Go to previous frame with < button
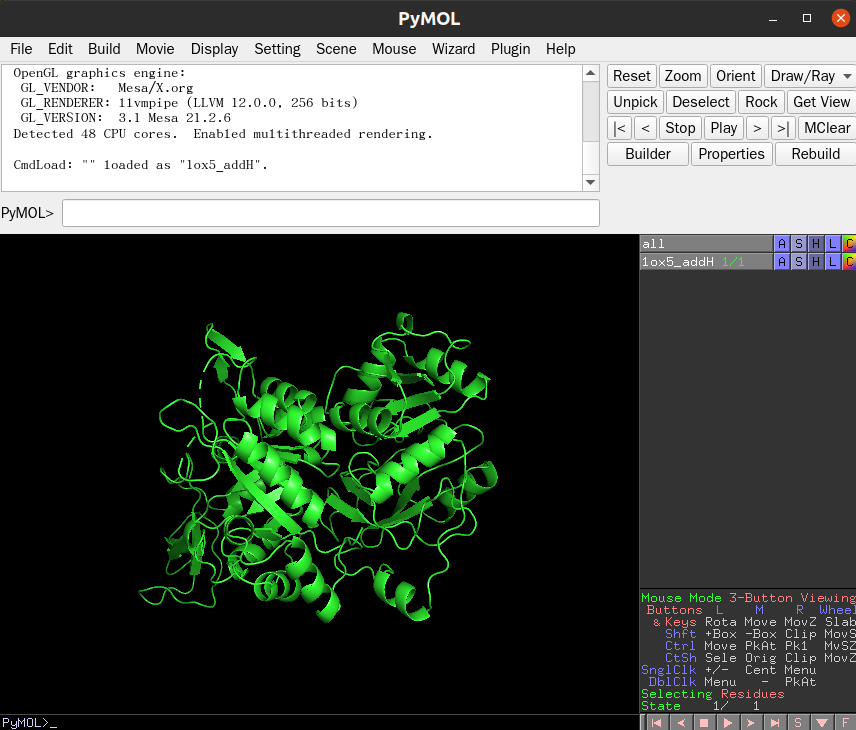The height and width of the screenshot is (730, 856). pos(645,128)
